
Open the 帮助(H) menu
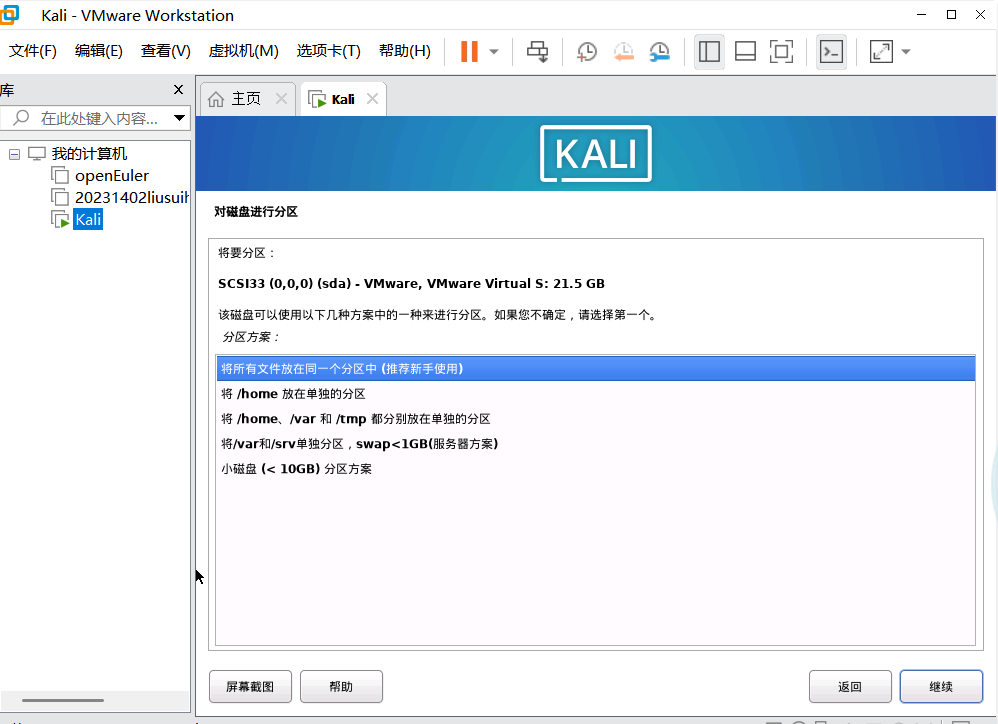click(405, 51)
